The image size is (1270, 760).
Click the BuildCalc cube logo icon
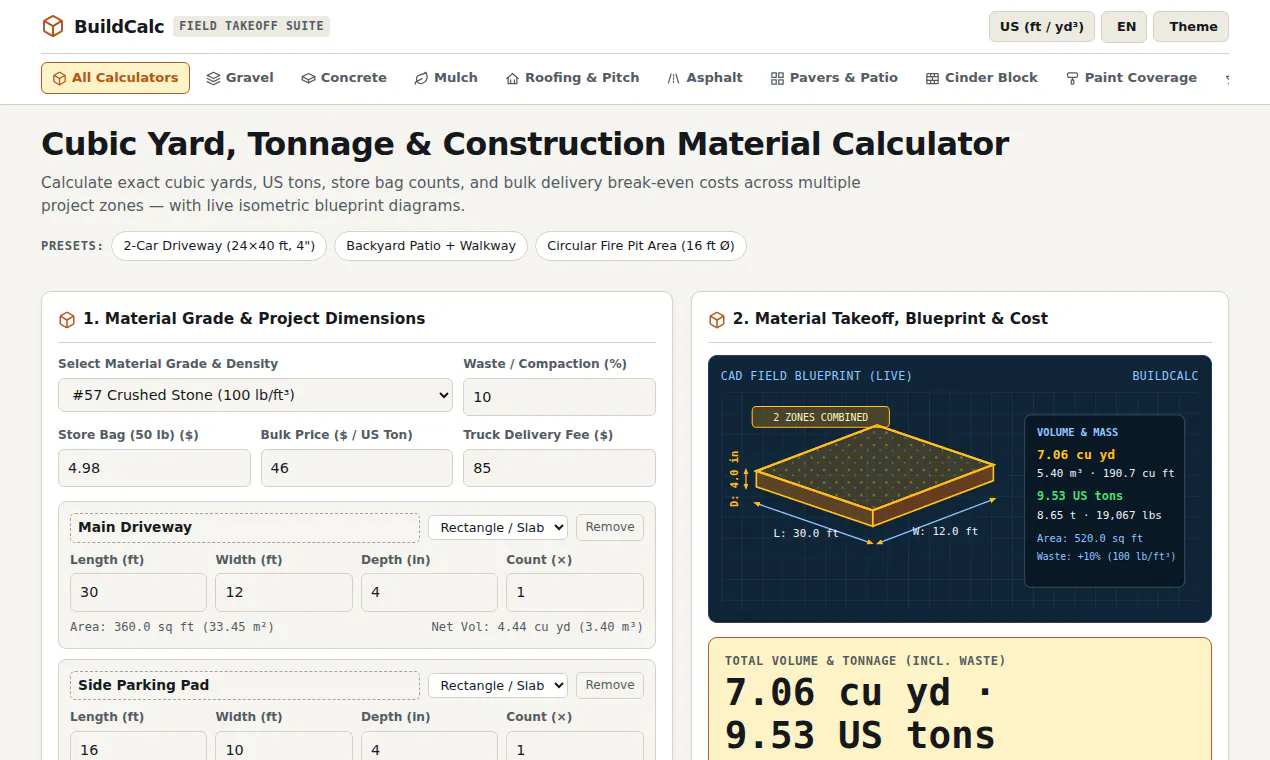point(52,27)
